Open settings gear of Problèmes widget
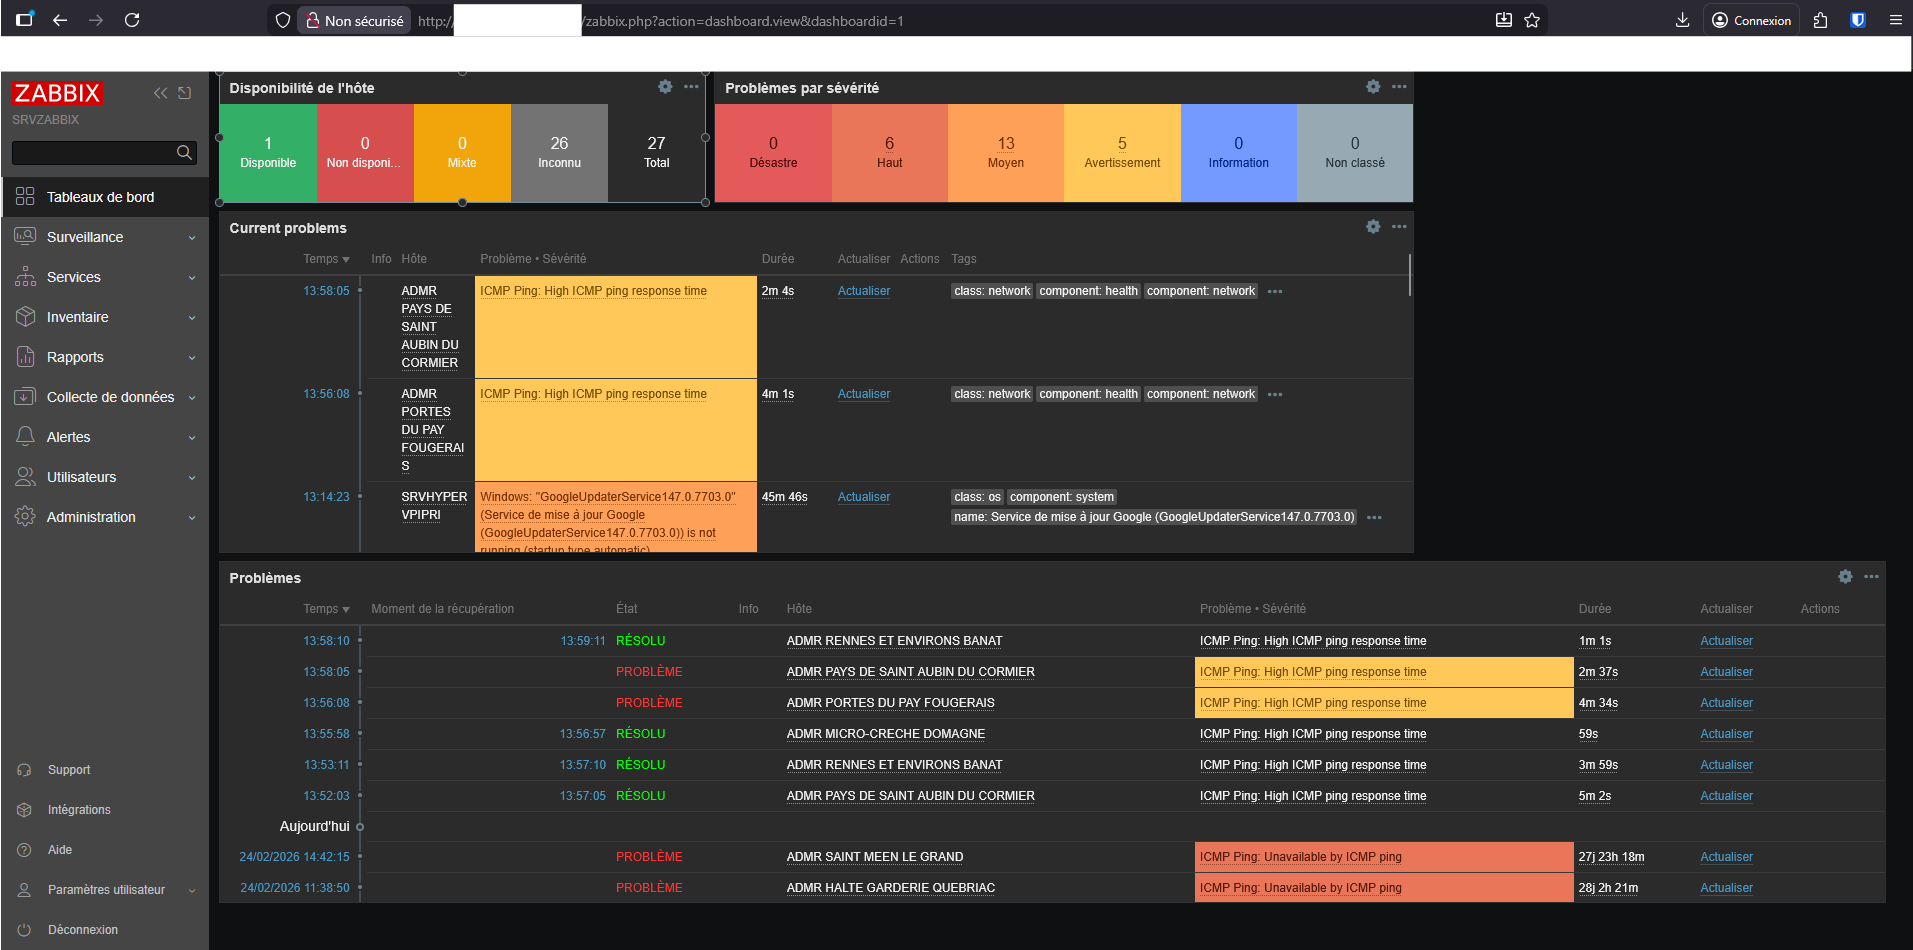This screenshot has width=1913, height=950. [1845, 577]
